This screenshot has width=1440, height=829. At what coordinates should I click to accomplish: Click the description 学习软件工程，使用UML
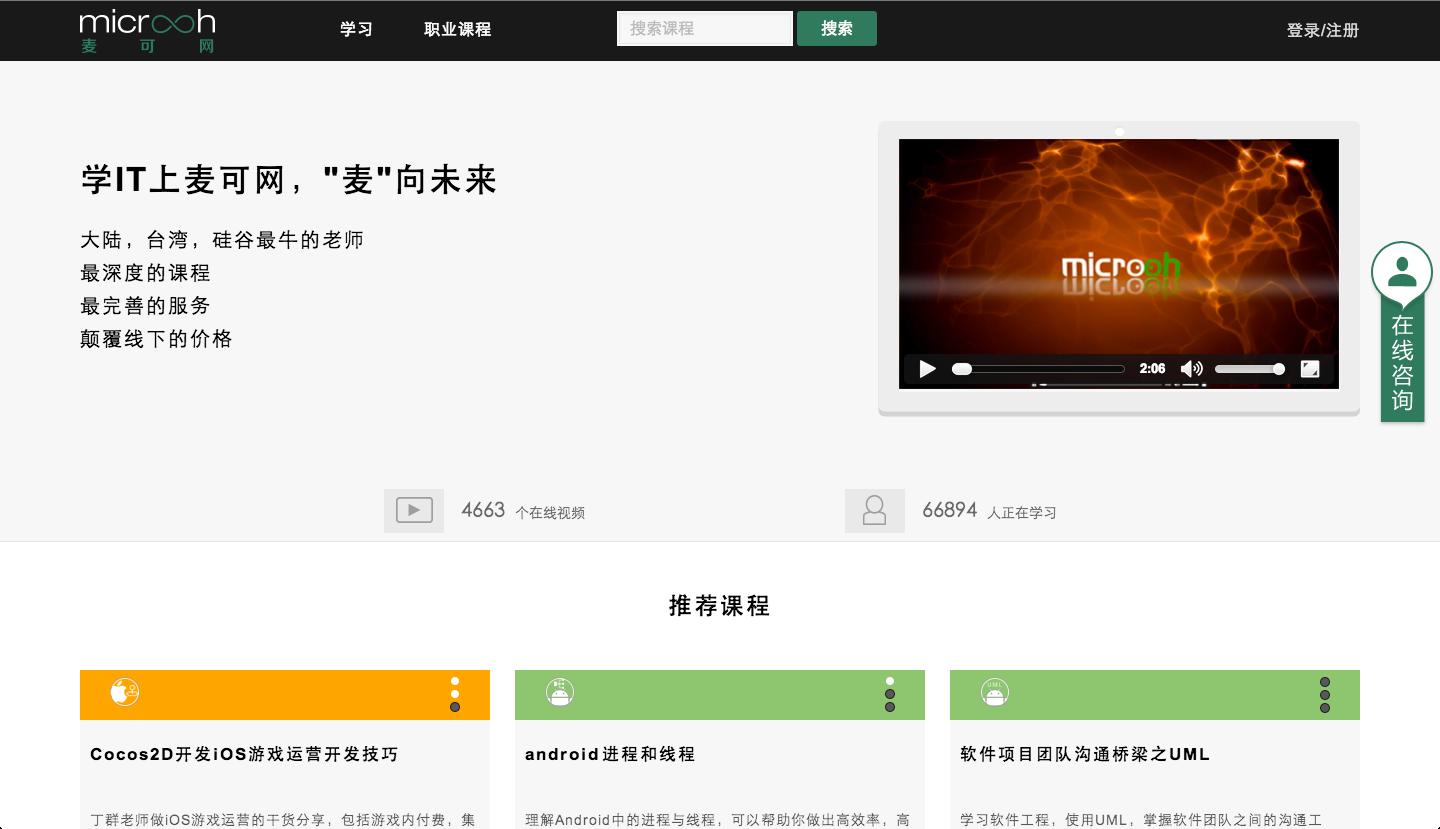pyautogui.click(x=1141, y=820)
